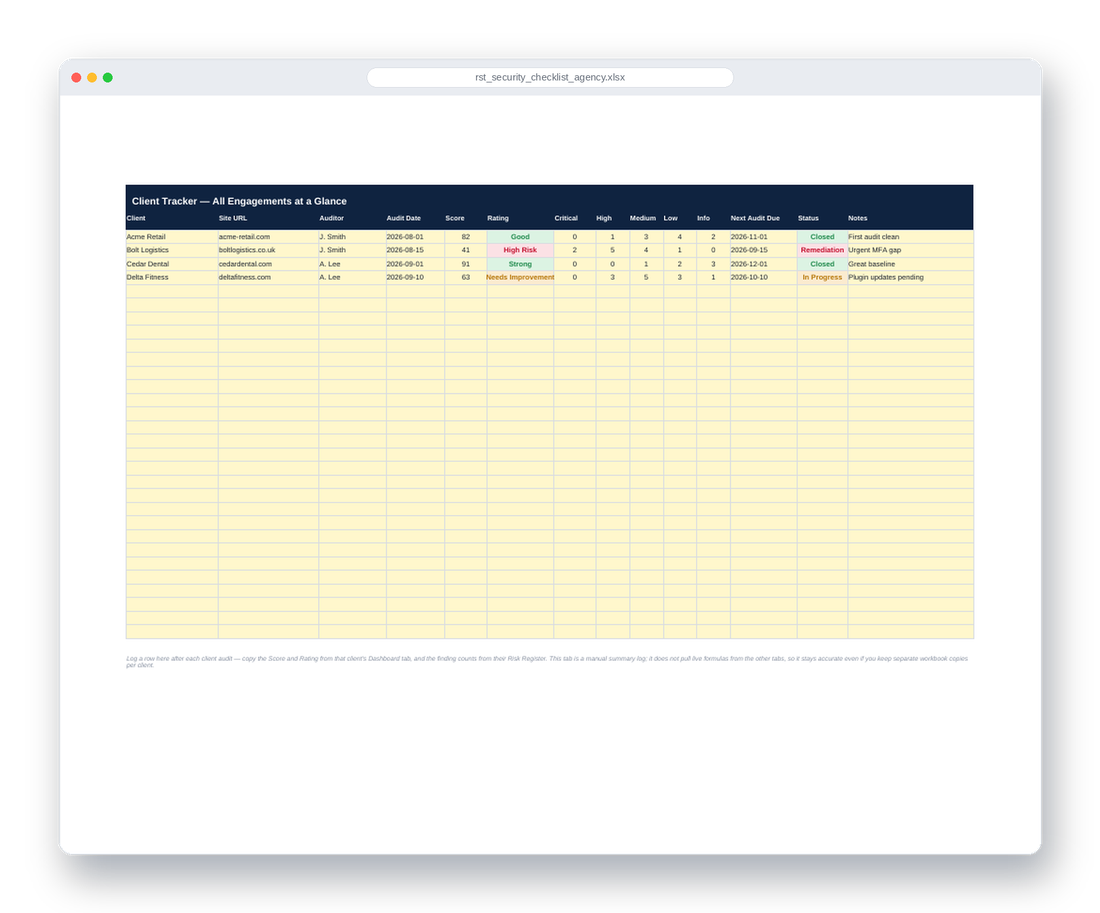The height and width of the screenshot is (913, 1100).
Task: Click the rst_security_checklist_agency.xlsx title field
Action: (x=550, y=77)
